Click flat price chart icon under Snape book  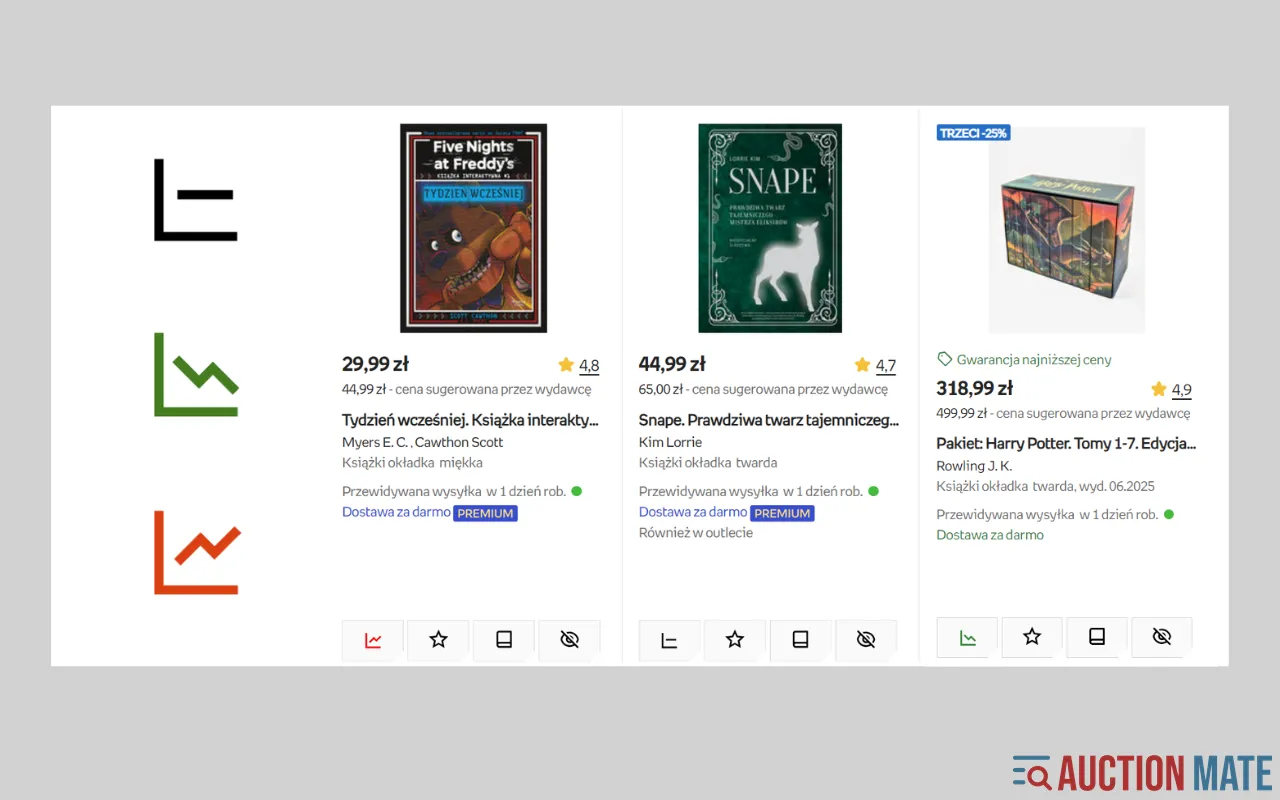[x=670, y=640]
